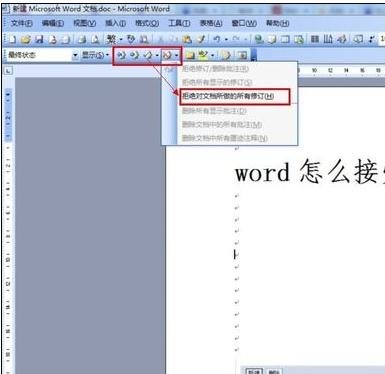Toggle Track Changes icon
The width and height of the screenshot is (385, 374).
tap(226, 55)
